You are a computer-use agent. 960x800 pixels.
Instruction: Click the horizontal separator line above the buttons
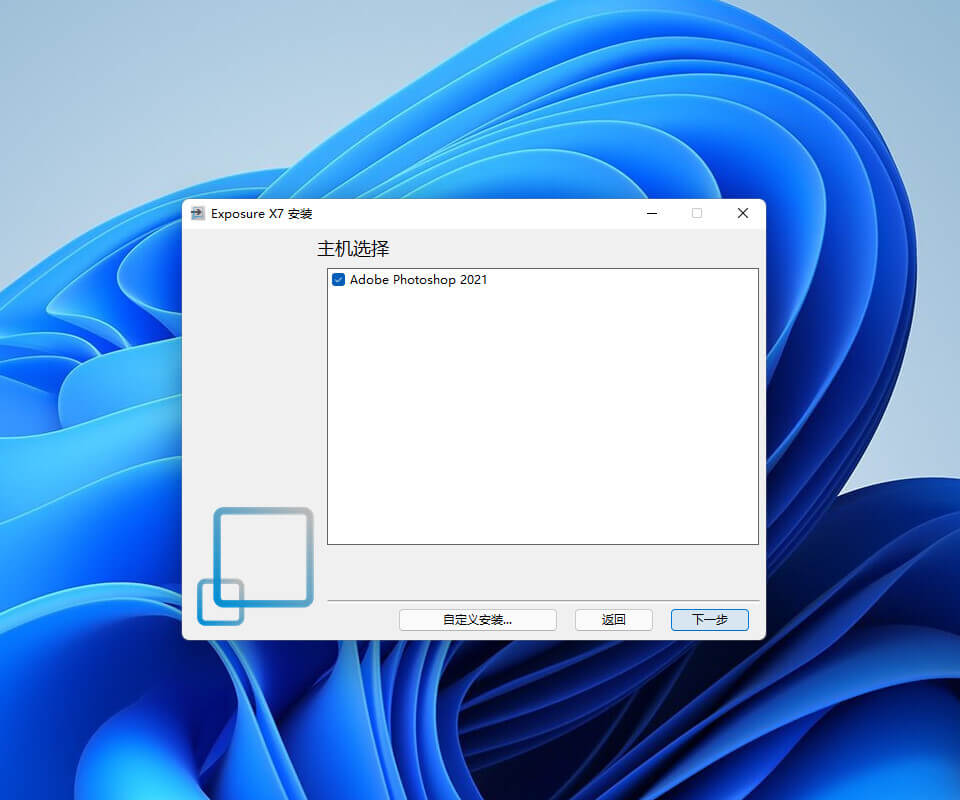542,601
